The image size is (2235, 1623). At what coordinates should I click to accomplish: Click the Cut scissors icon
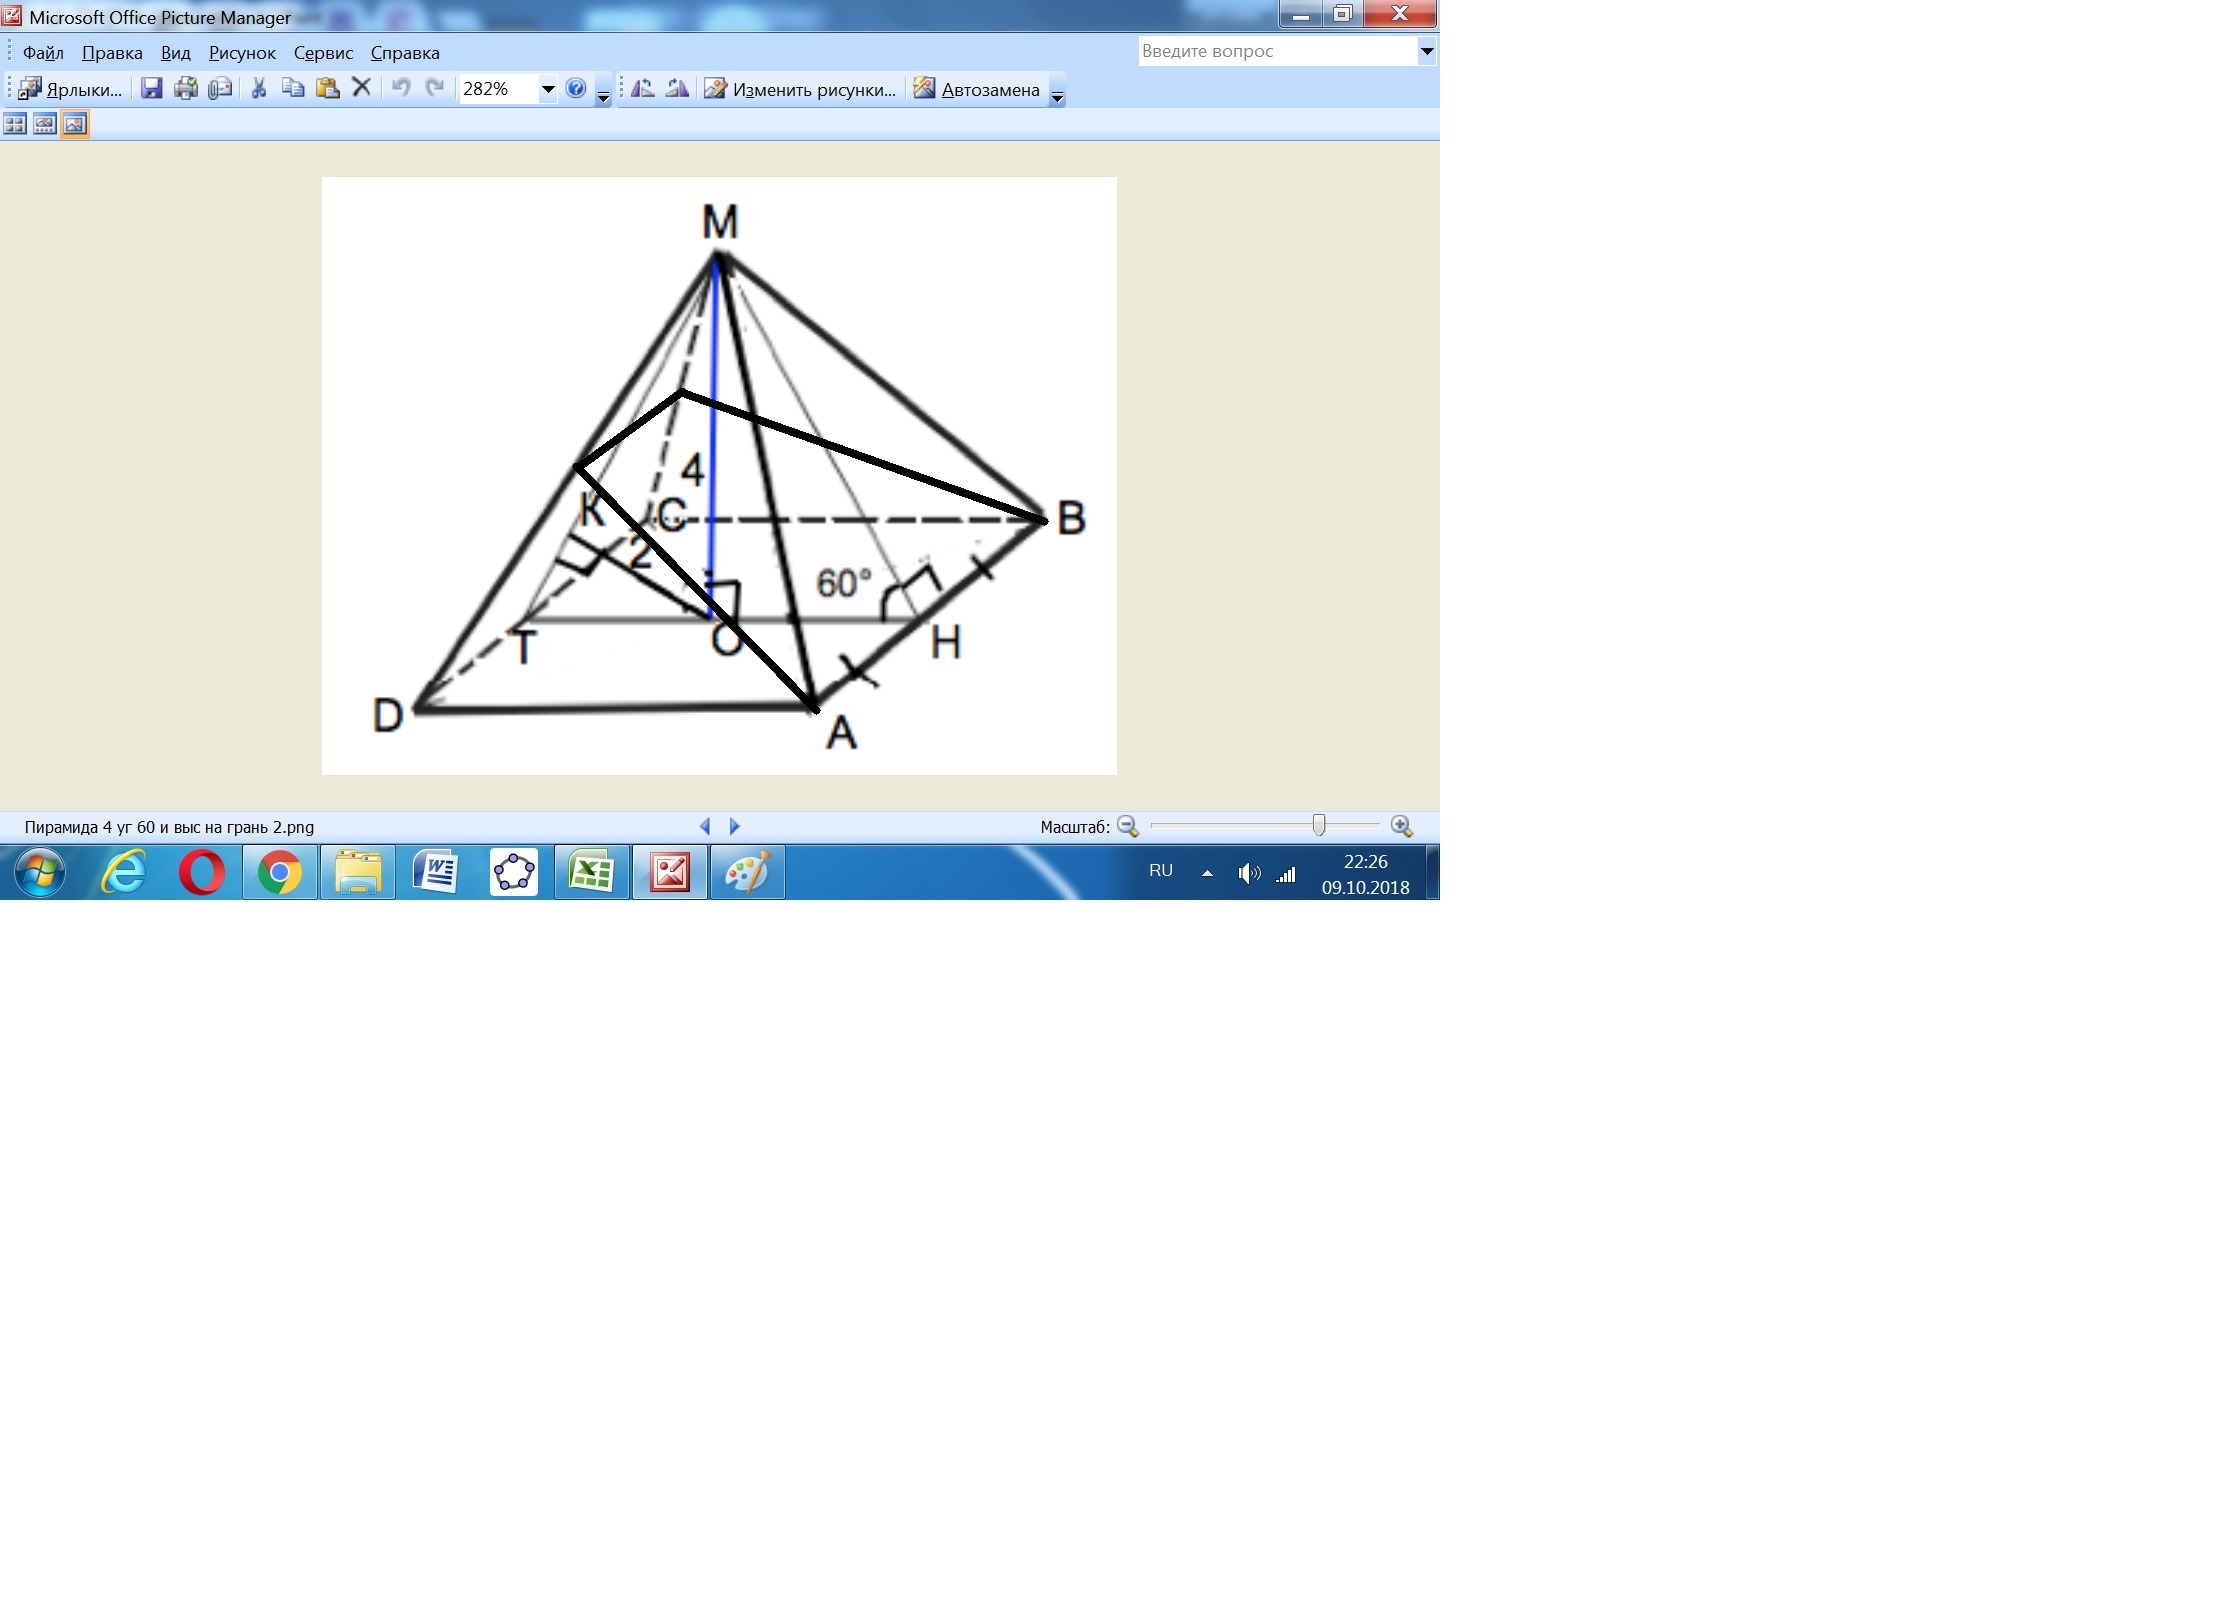tap(259, 89)
